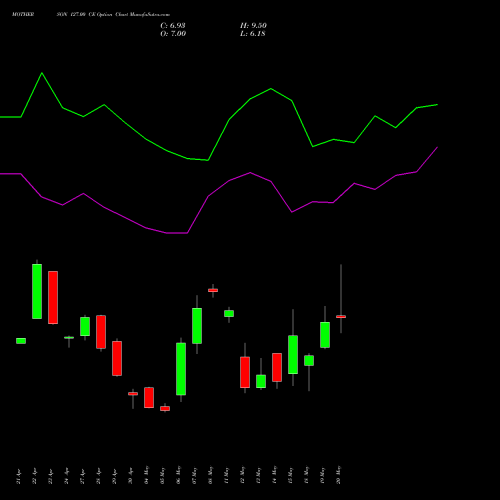Select the '23 Apr' date label
Screen dimensions: 500x500
[51, 477]
